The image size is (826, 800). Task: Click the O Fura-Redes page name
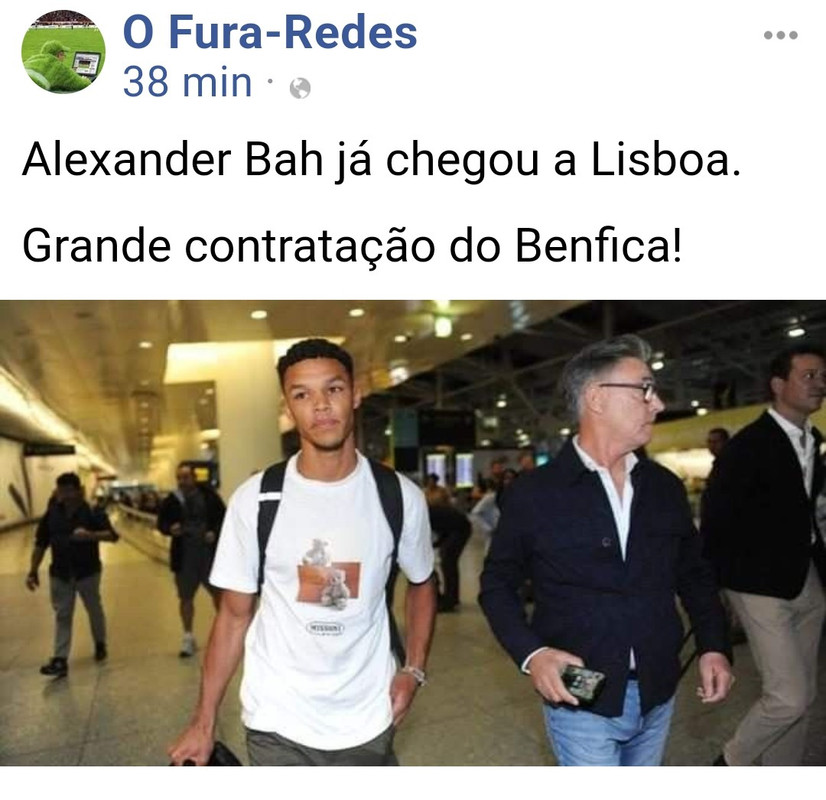pyautogui.click(x=270, y=32)
